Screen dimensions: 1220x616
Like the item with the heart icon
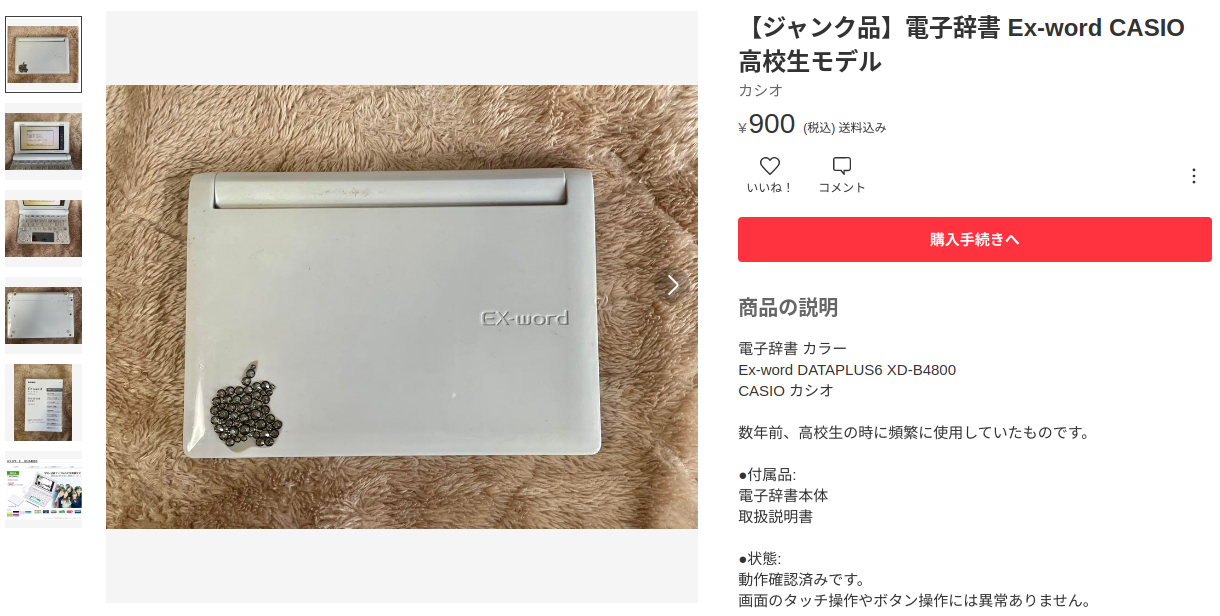point(769,166)
